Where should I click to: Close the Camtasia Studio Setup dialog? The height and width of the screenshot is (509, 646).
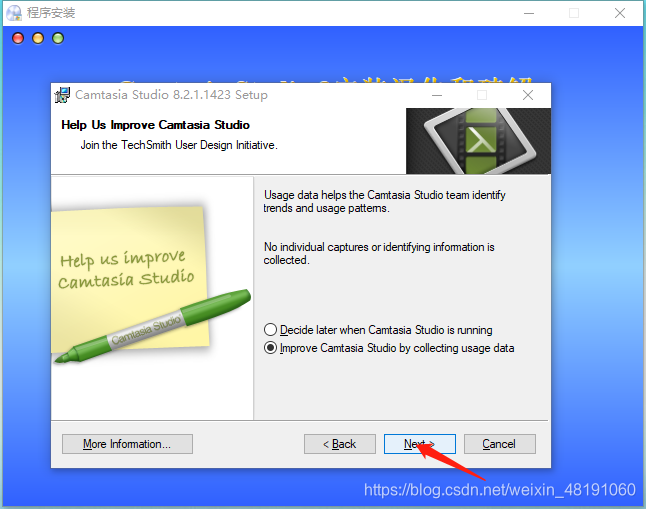coord(528,95)
